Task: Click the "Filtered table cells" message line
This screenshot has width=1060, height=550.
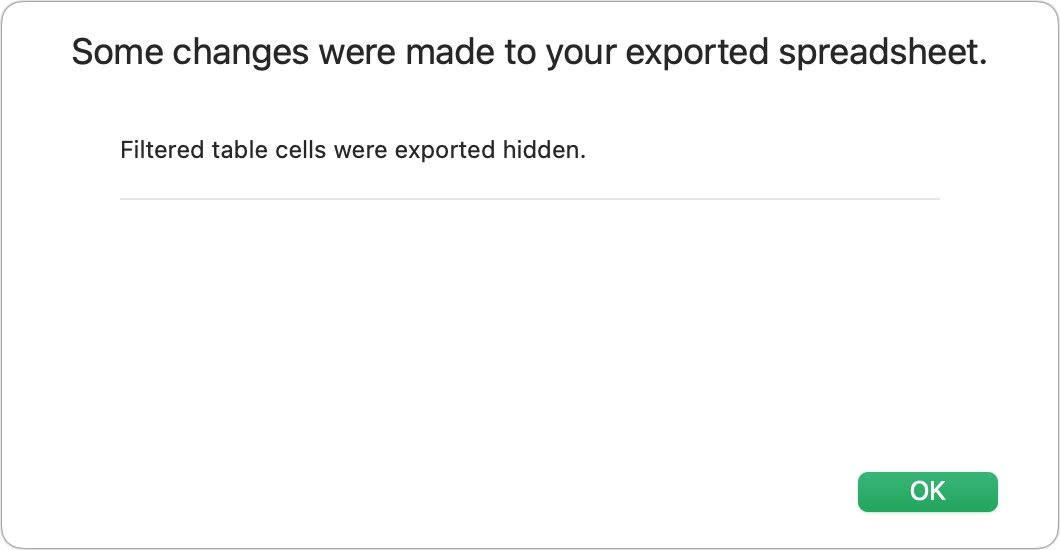Action: pos(352,151)
